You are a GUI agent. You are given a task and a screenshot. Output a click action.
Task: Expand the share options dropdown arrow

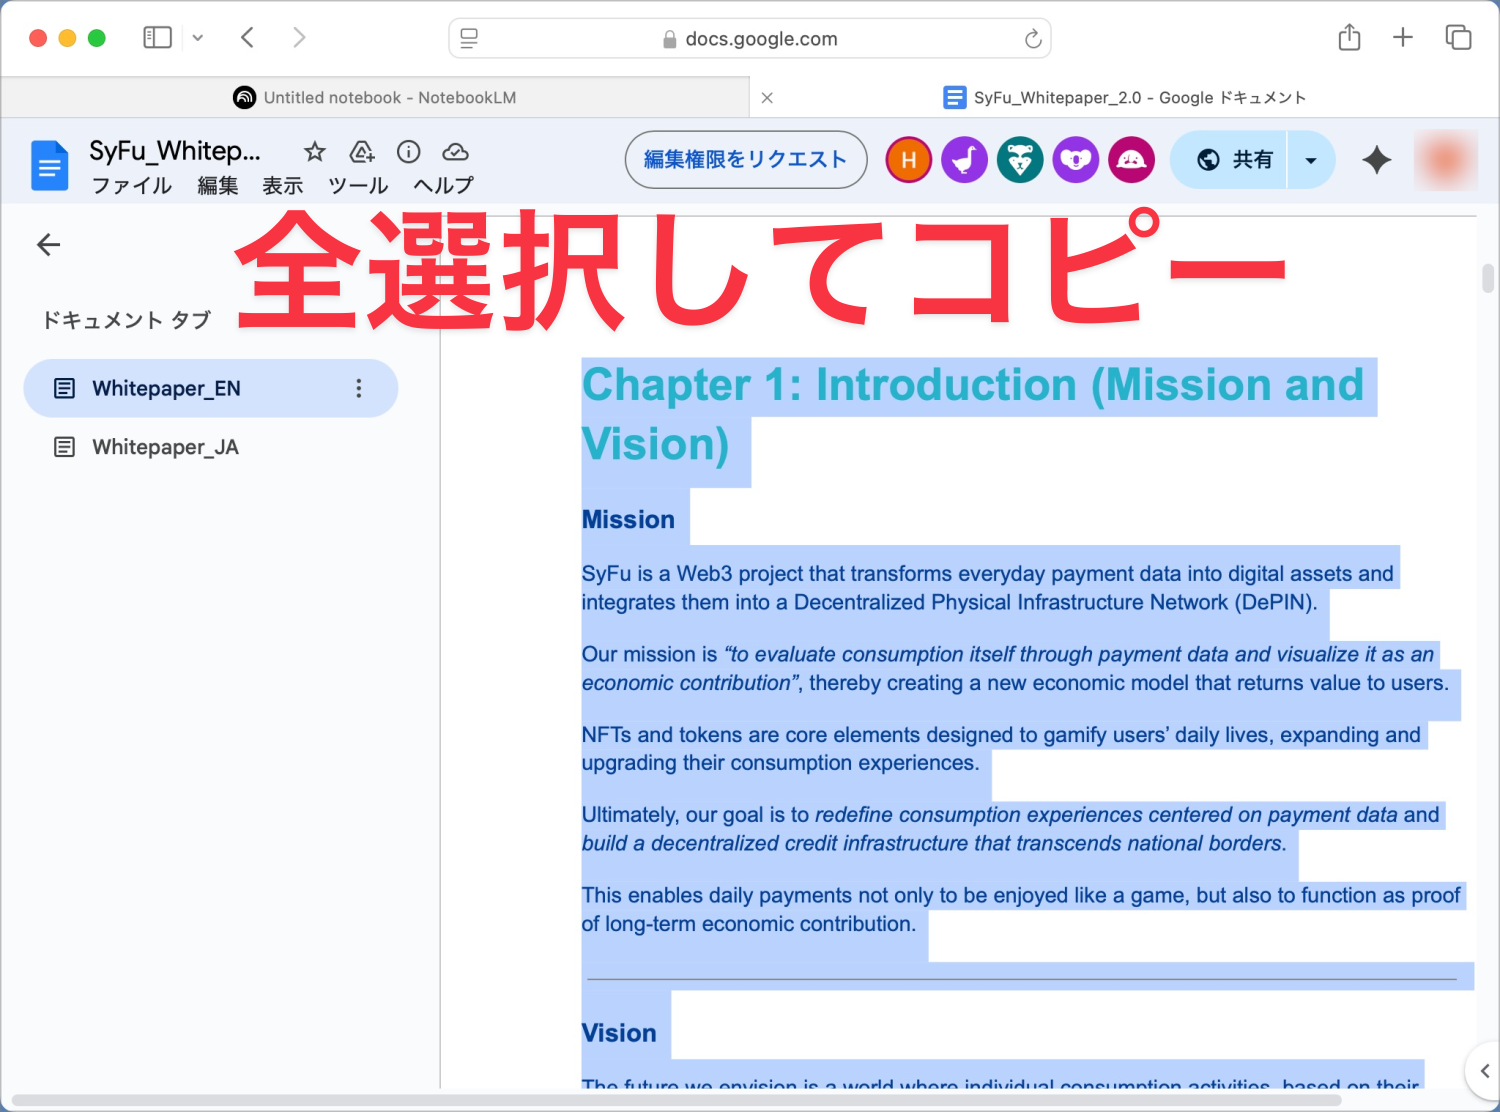coord(1311,160)
